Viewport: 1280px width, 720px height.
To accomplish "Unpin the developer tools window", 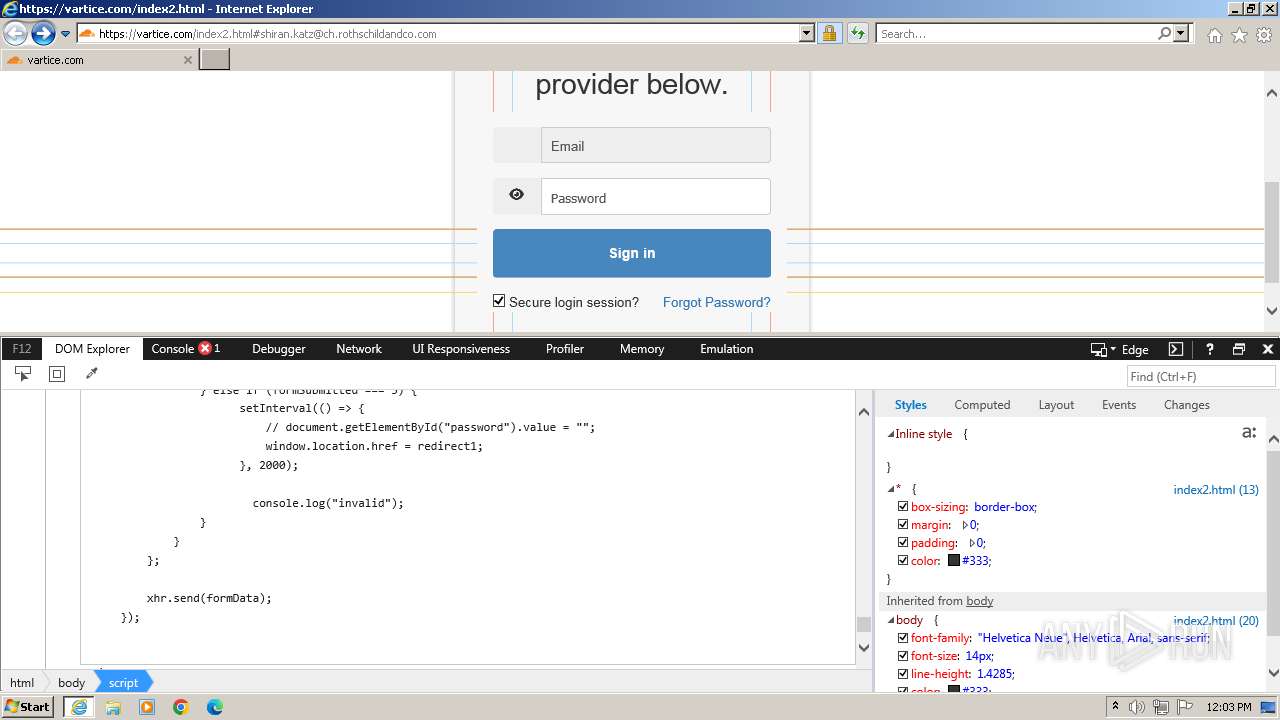I will pyautogui.click(x=1239, y=349).
